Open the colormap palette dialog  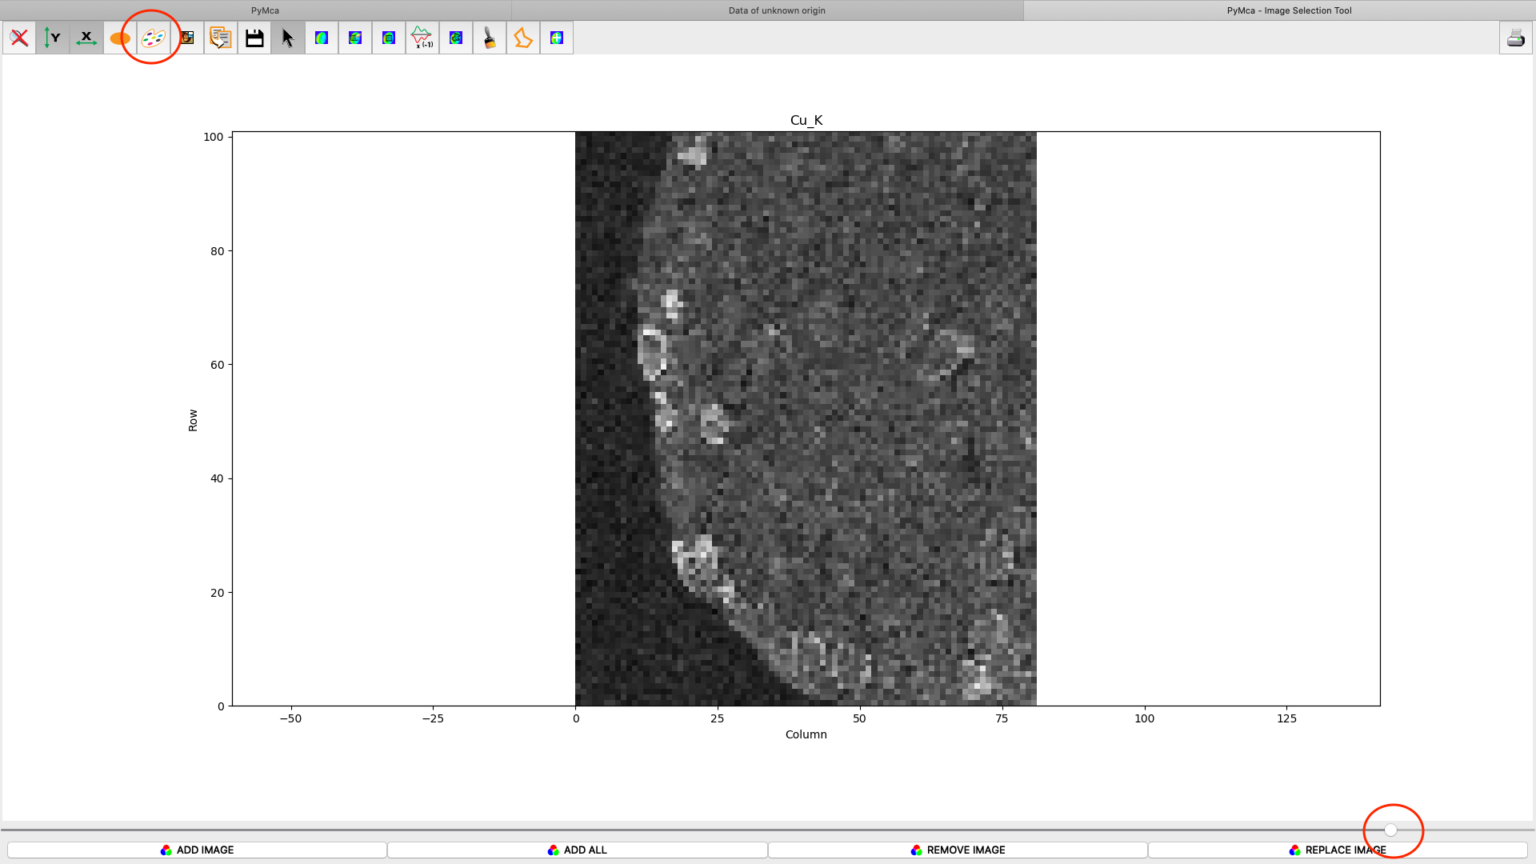[x=152, y=37]
